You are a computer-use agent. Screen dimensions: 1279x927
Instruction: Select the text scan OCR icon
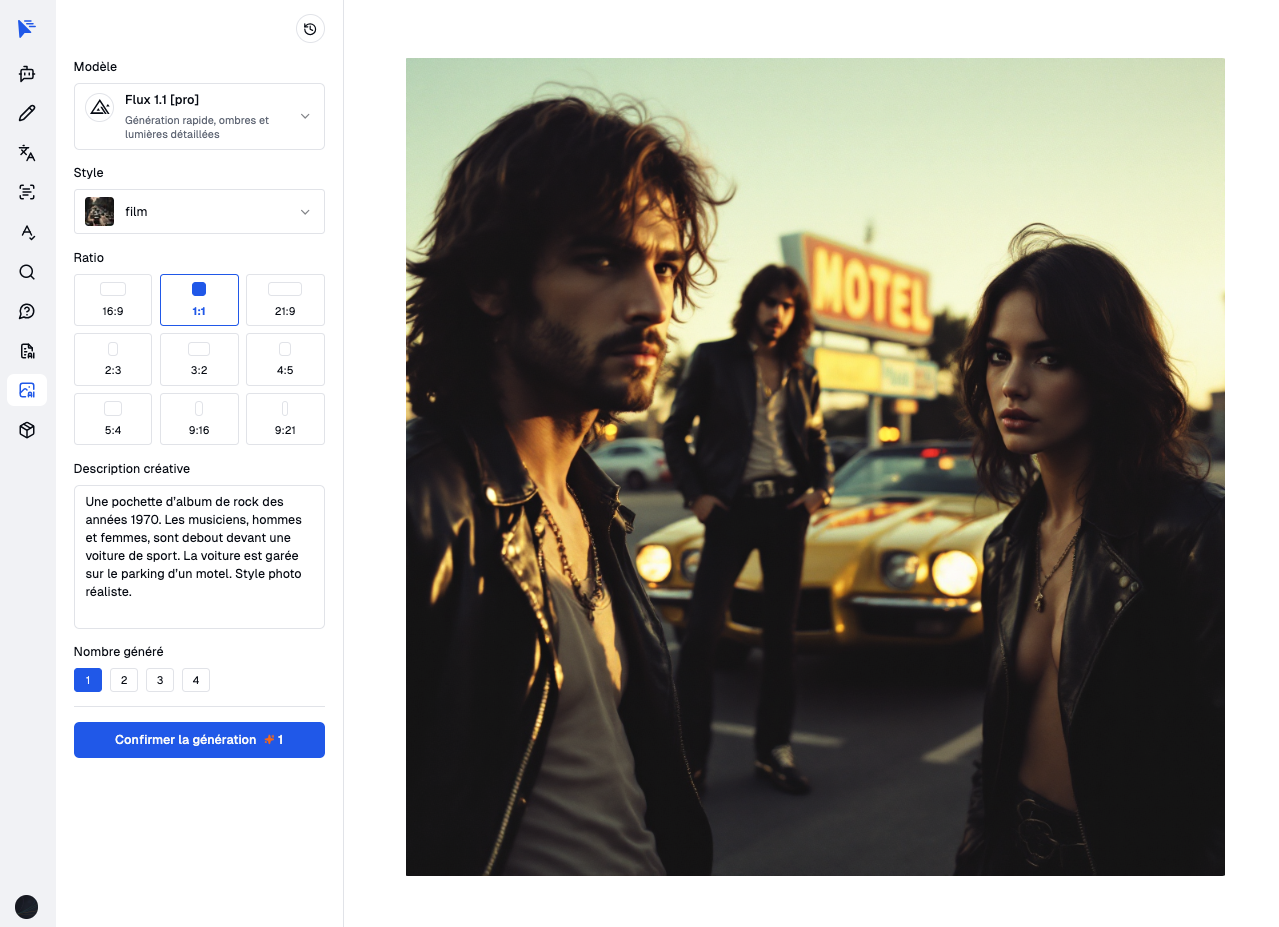(27, 192)
